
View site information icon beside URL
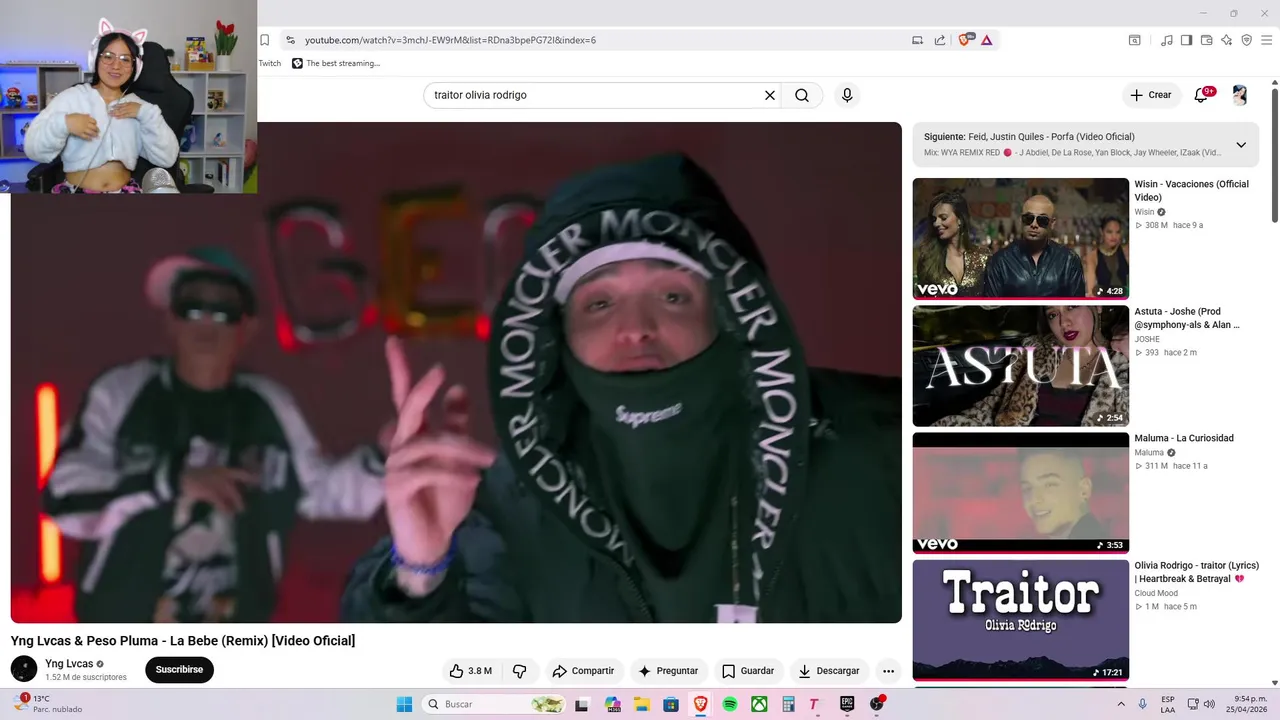click(290, 40)
